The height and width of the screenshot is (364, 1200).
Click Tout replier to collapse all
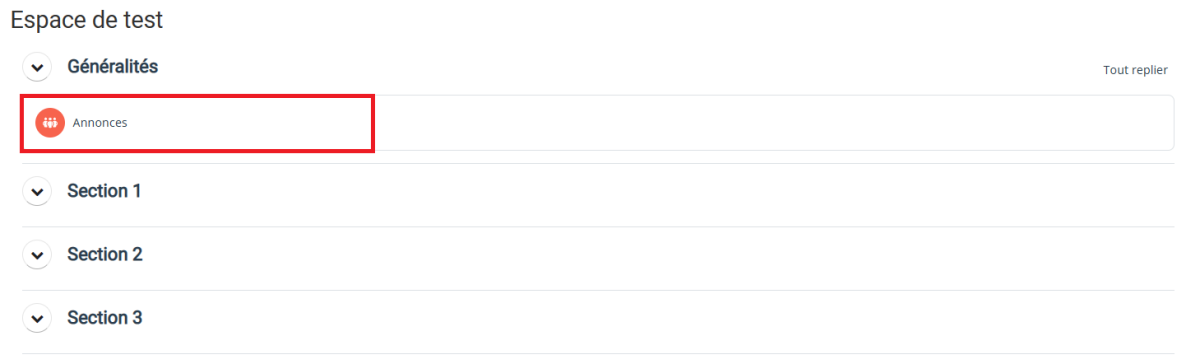click(1135, 70)
